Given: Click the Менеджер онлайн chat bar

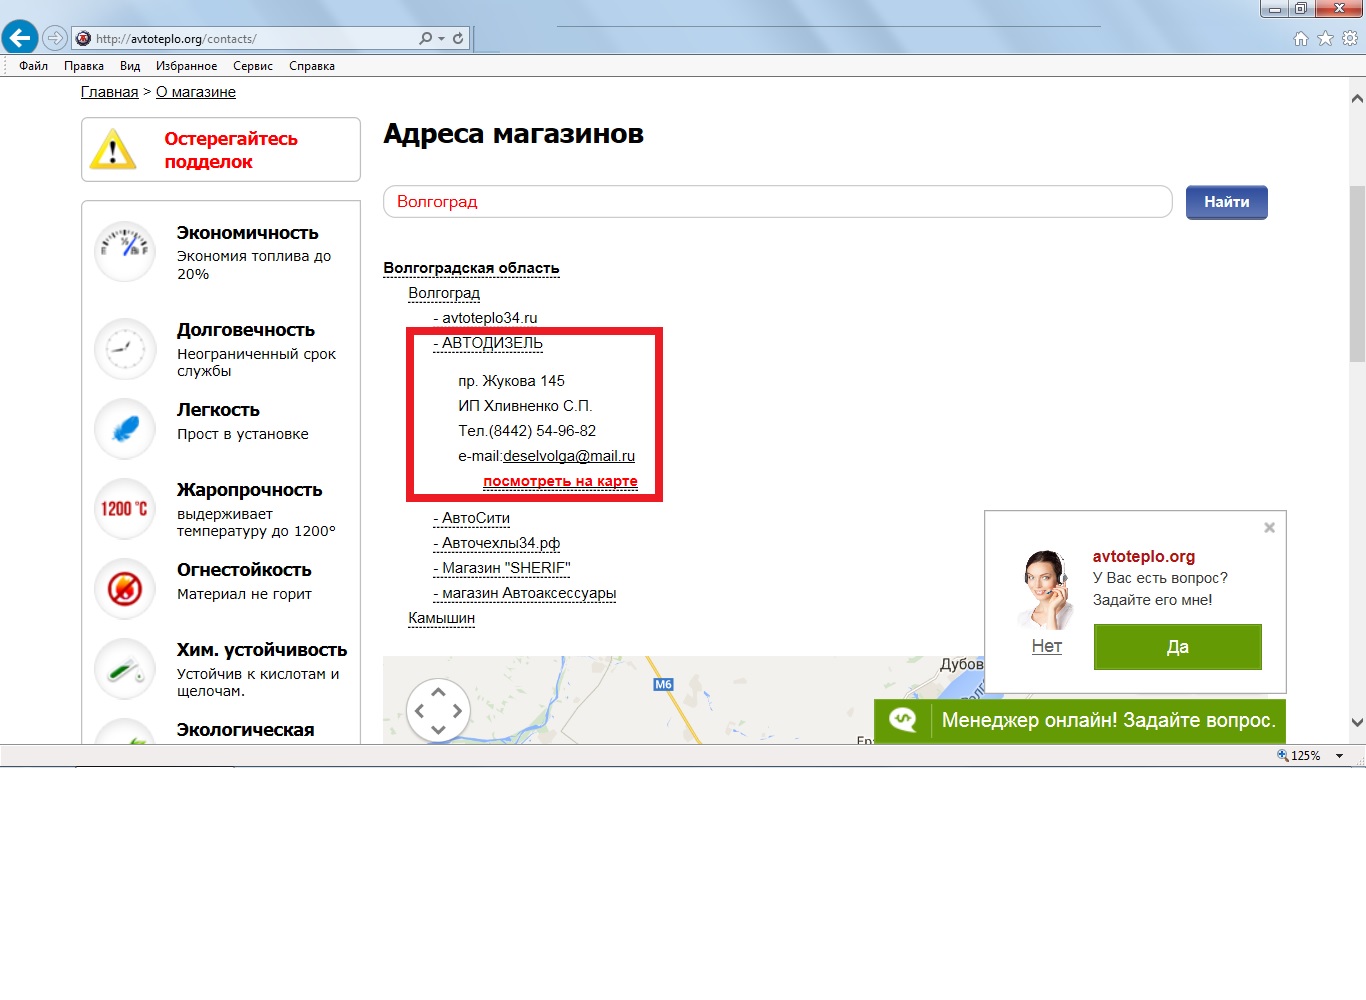Looking at the screenshot, I should coord(1080,720).
